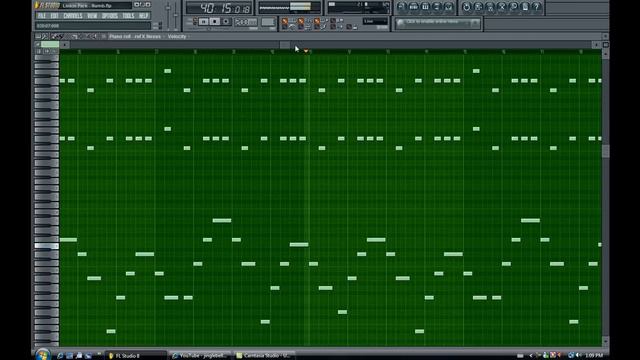Screen dimensions: 640x360
Task: Click the piano roll tools wrench icon
Action: pos(44,36)
